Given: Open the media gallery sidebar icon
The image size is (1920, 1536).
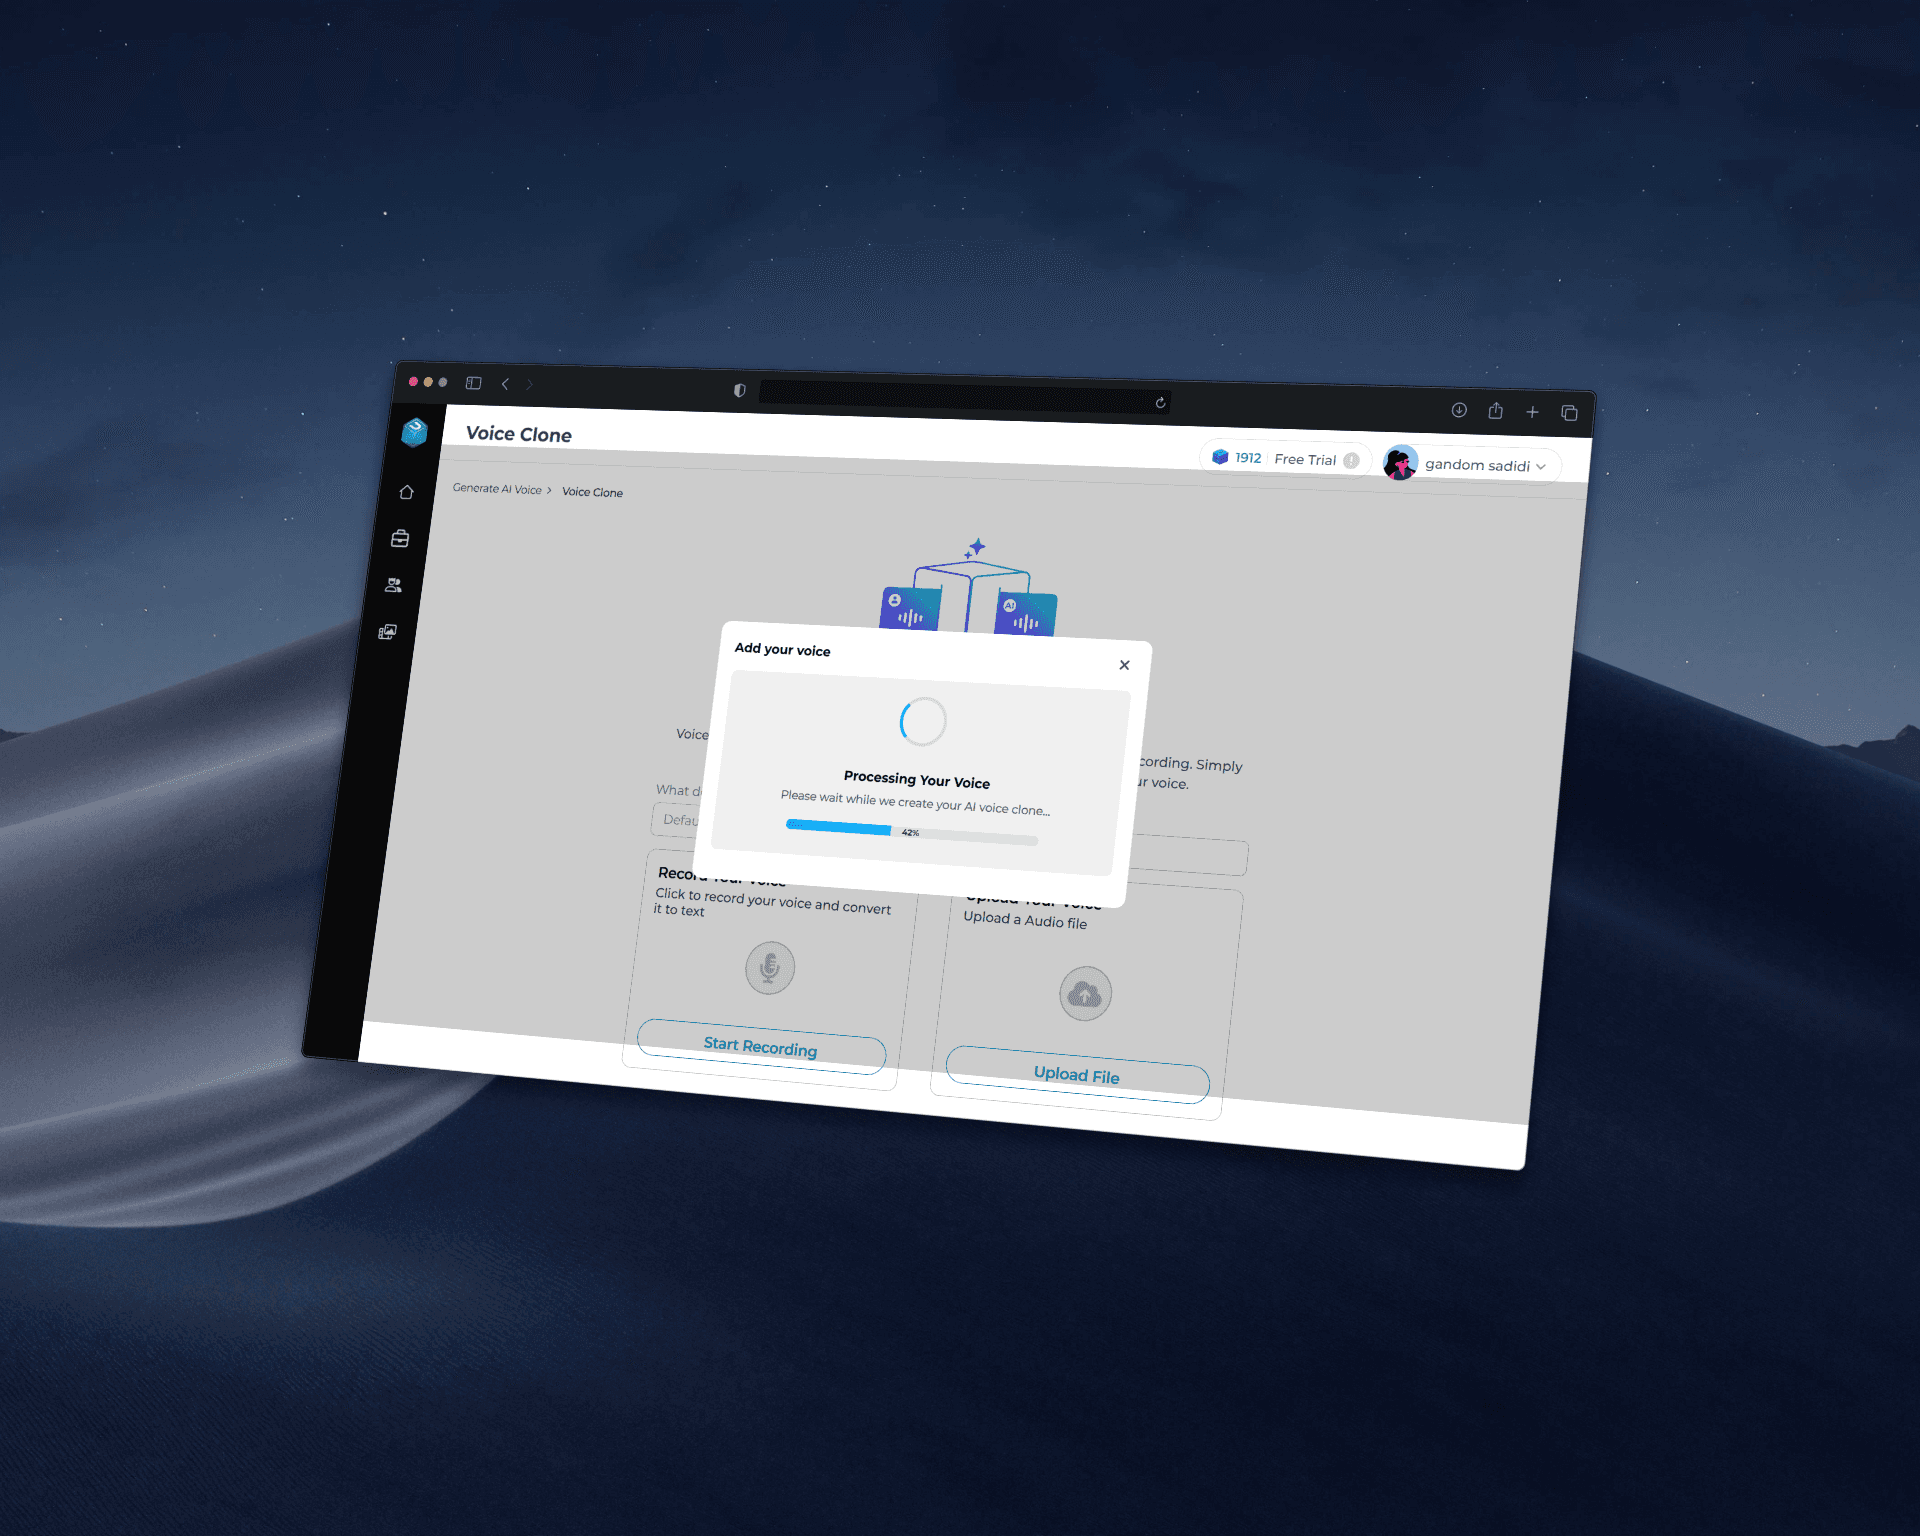Looking at the screenshot, I should point(388,632).
